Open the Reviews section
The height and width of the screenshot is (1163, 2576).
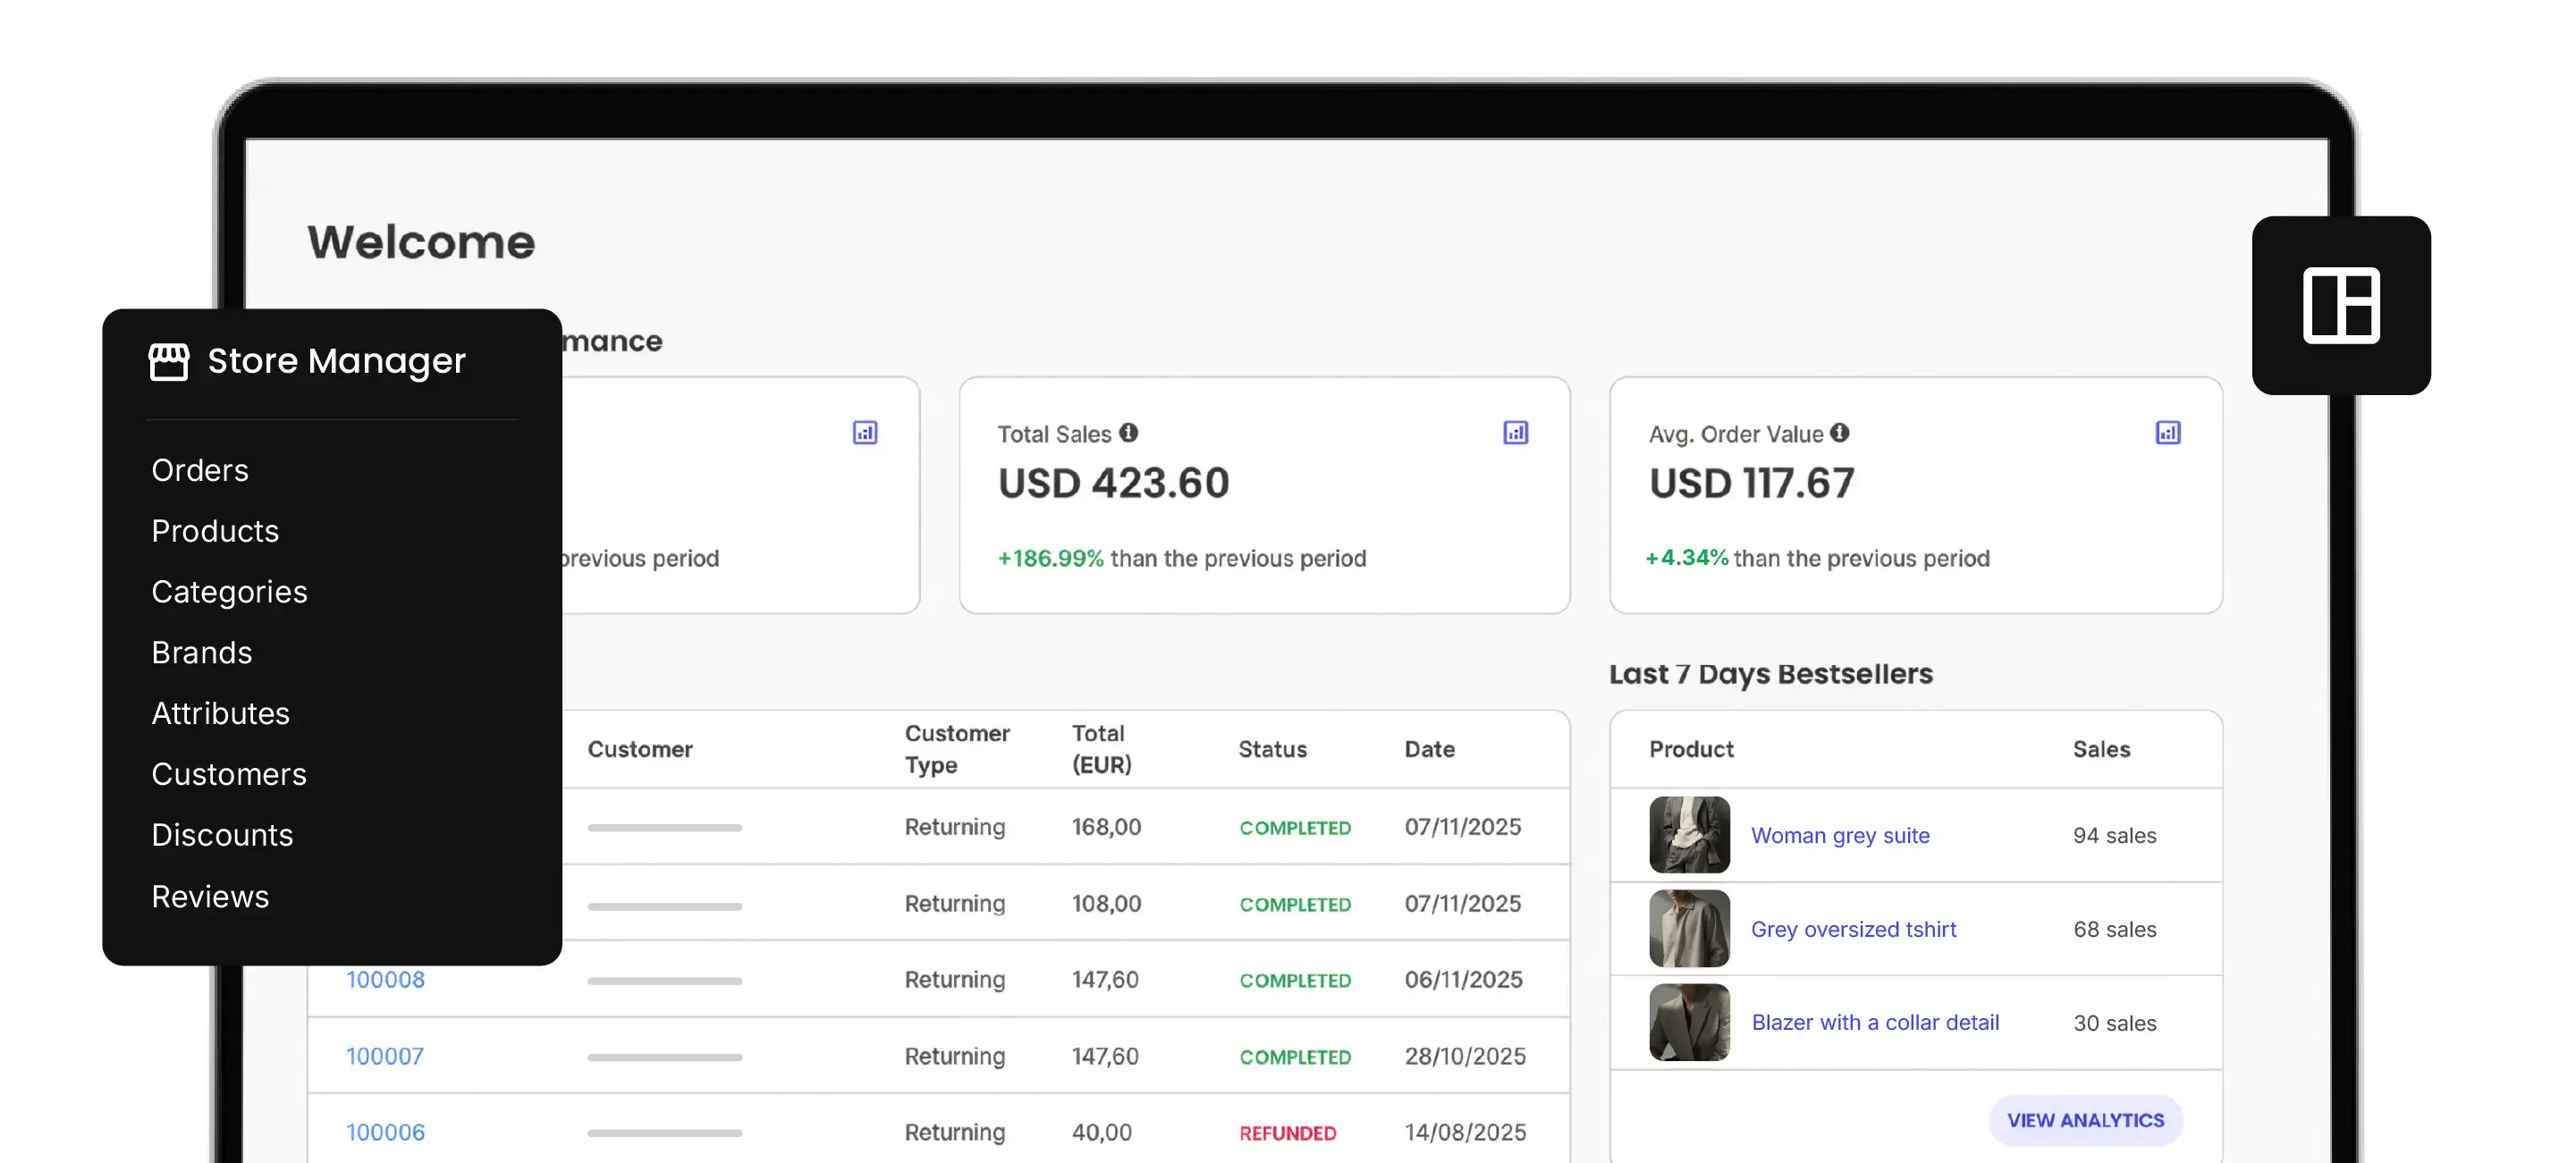click(x=210, y=896)
